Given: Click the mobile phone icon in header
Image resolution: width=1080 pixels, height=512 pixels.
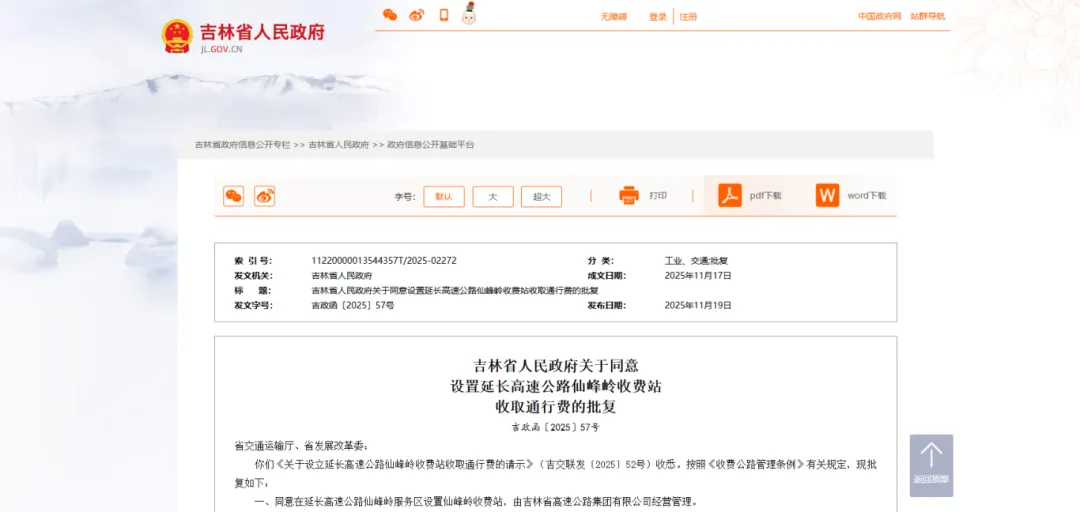Looking at the screenshot, I should pos(443,15).
